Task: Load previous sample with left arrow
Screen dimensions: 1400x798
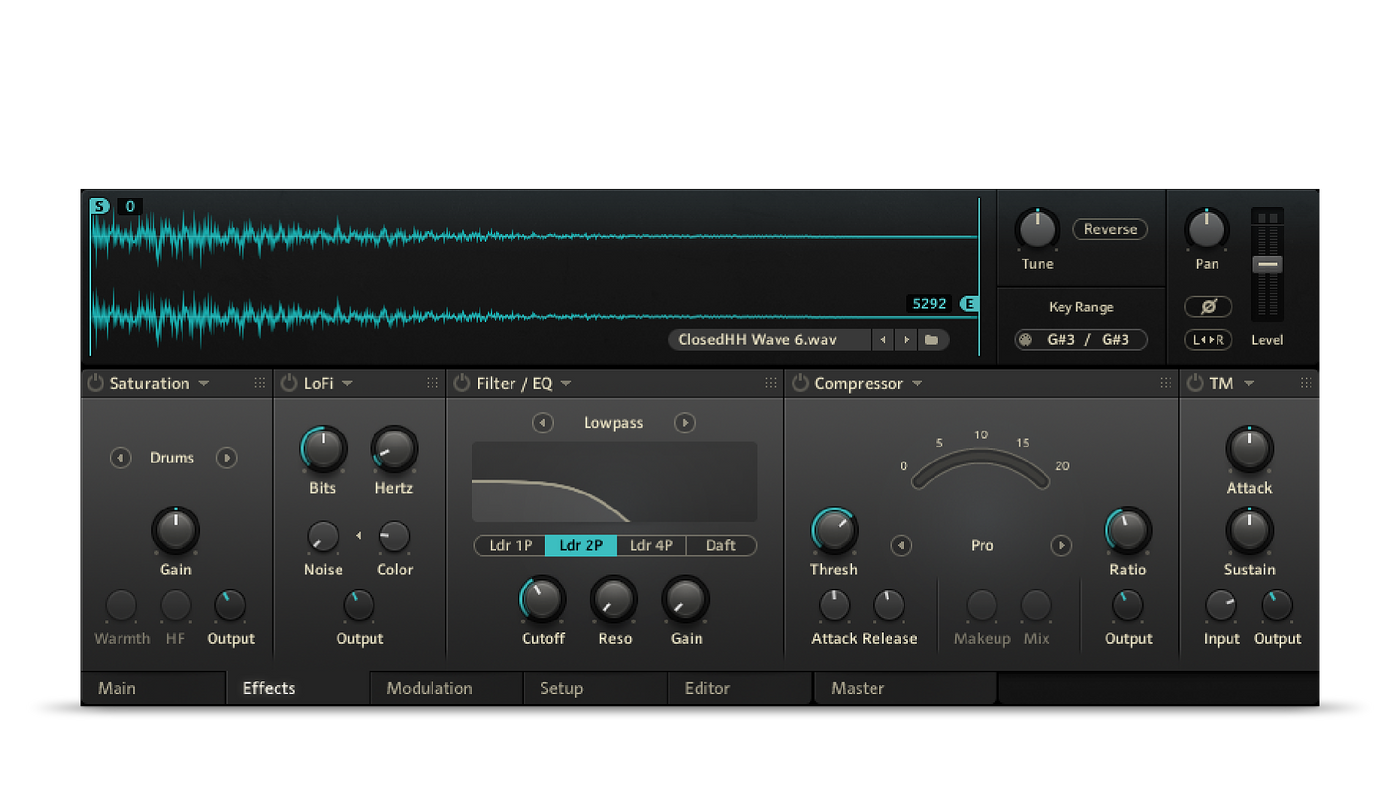Action: tap(882, 340)
